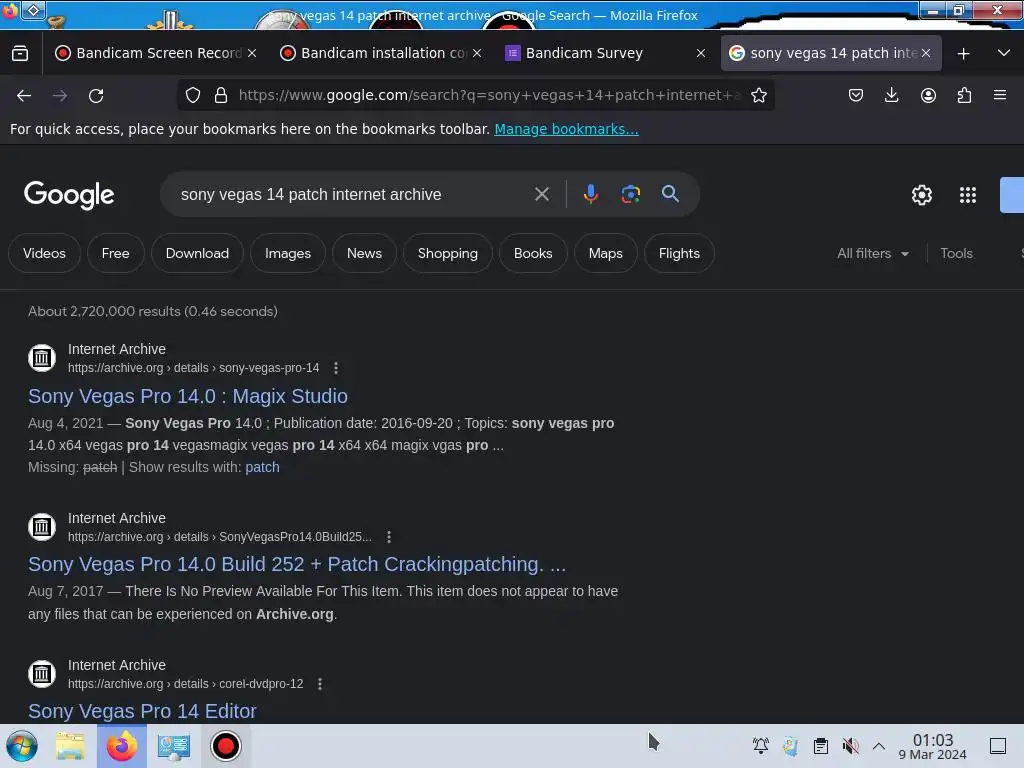Close the Bandicam Survey tab
Viewport: 1024px width, 768px height.
[701, 53]
